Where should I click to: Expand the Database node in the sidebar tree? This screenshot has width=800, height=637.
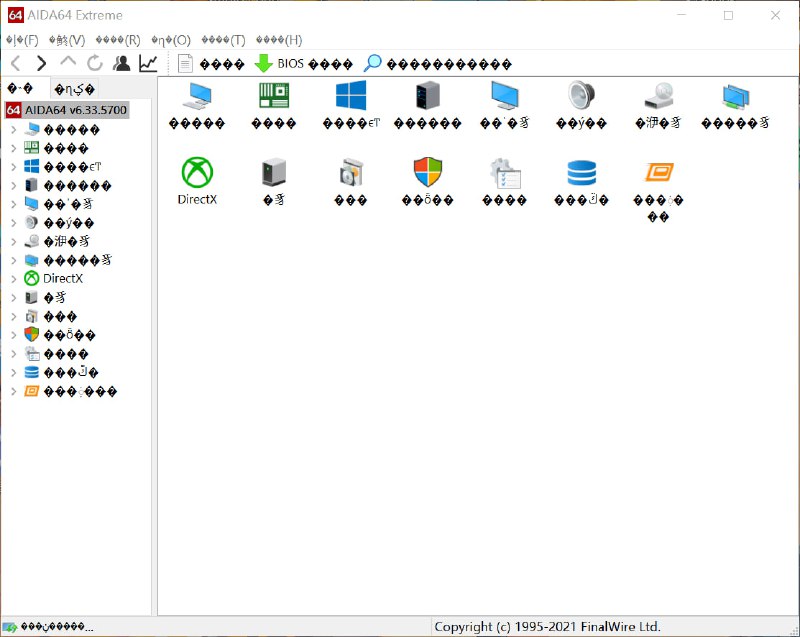tap(13, 373)
